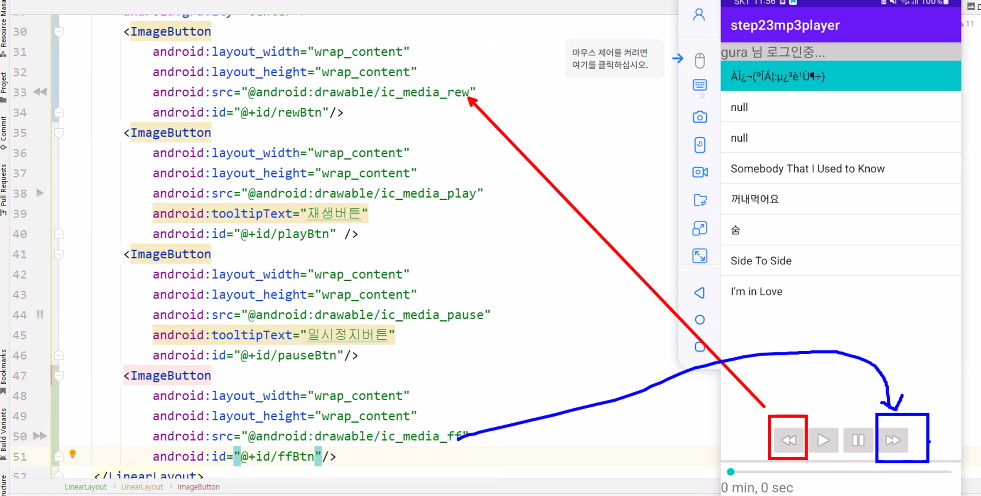Click the @+id/rewBtn value on line 34

click(x=282, y=113)
